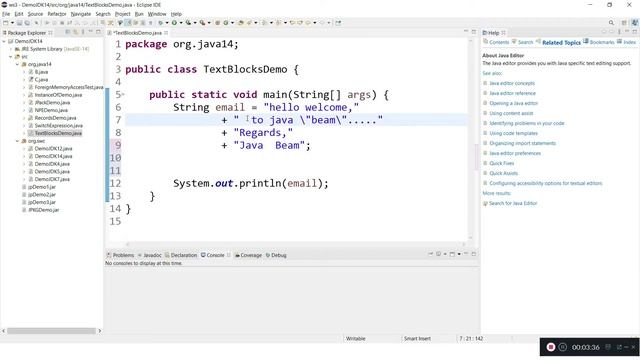The width and height of the screenshot is (640, 360).
Task: Switch to the Coverage tab
Action: (249, 255)
